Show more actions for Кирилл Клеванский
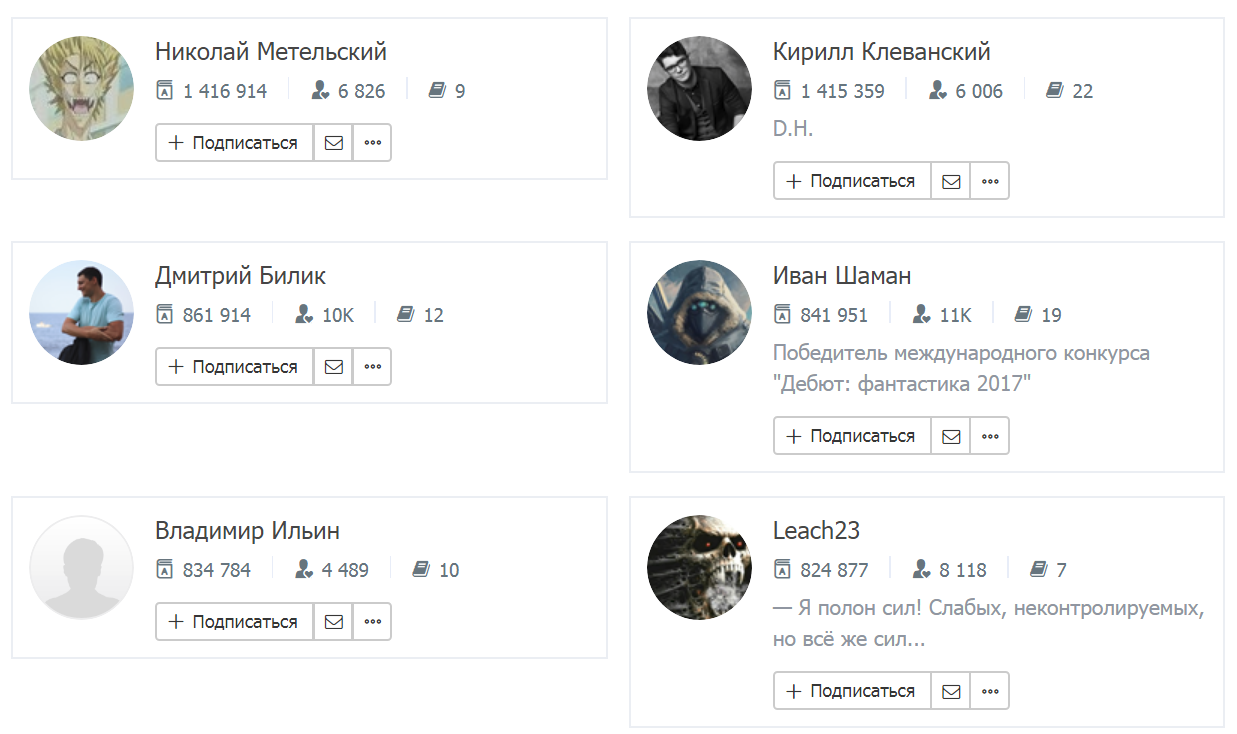Screen dimensions: 1237x734 [990, 181]
